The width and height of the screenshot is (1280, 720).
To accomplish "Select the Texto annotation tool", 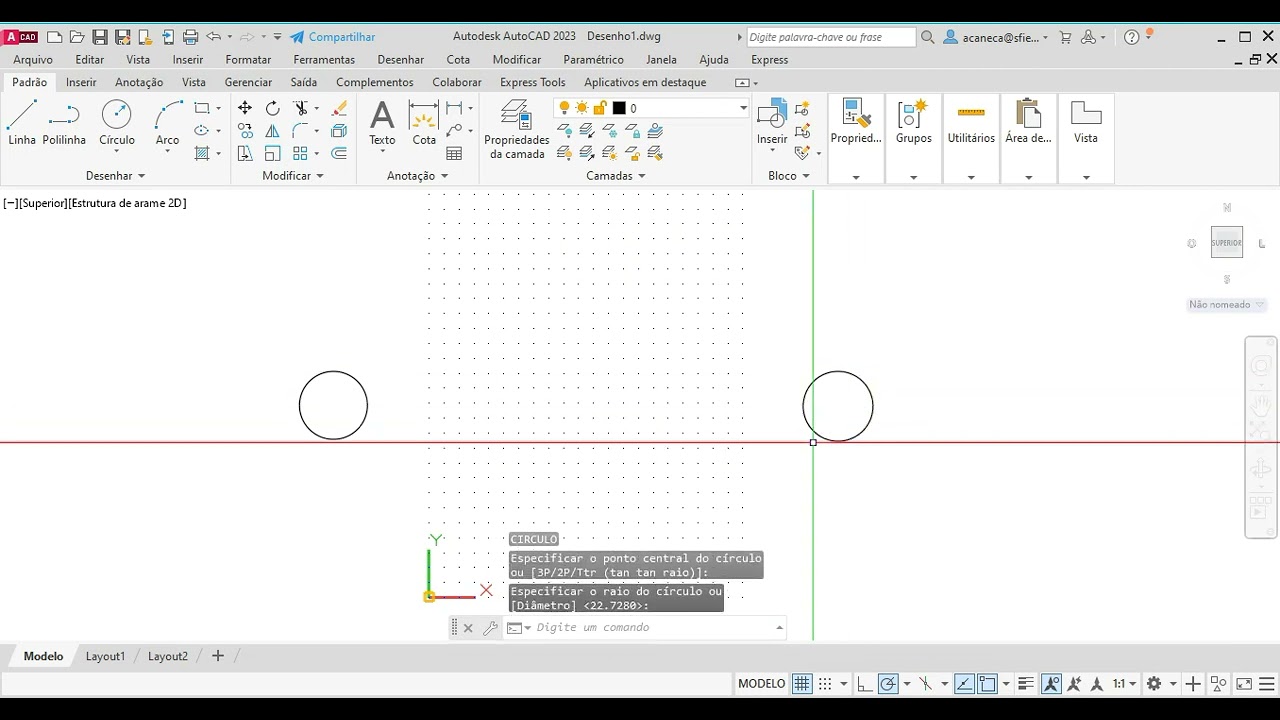I will (382, 123).
